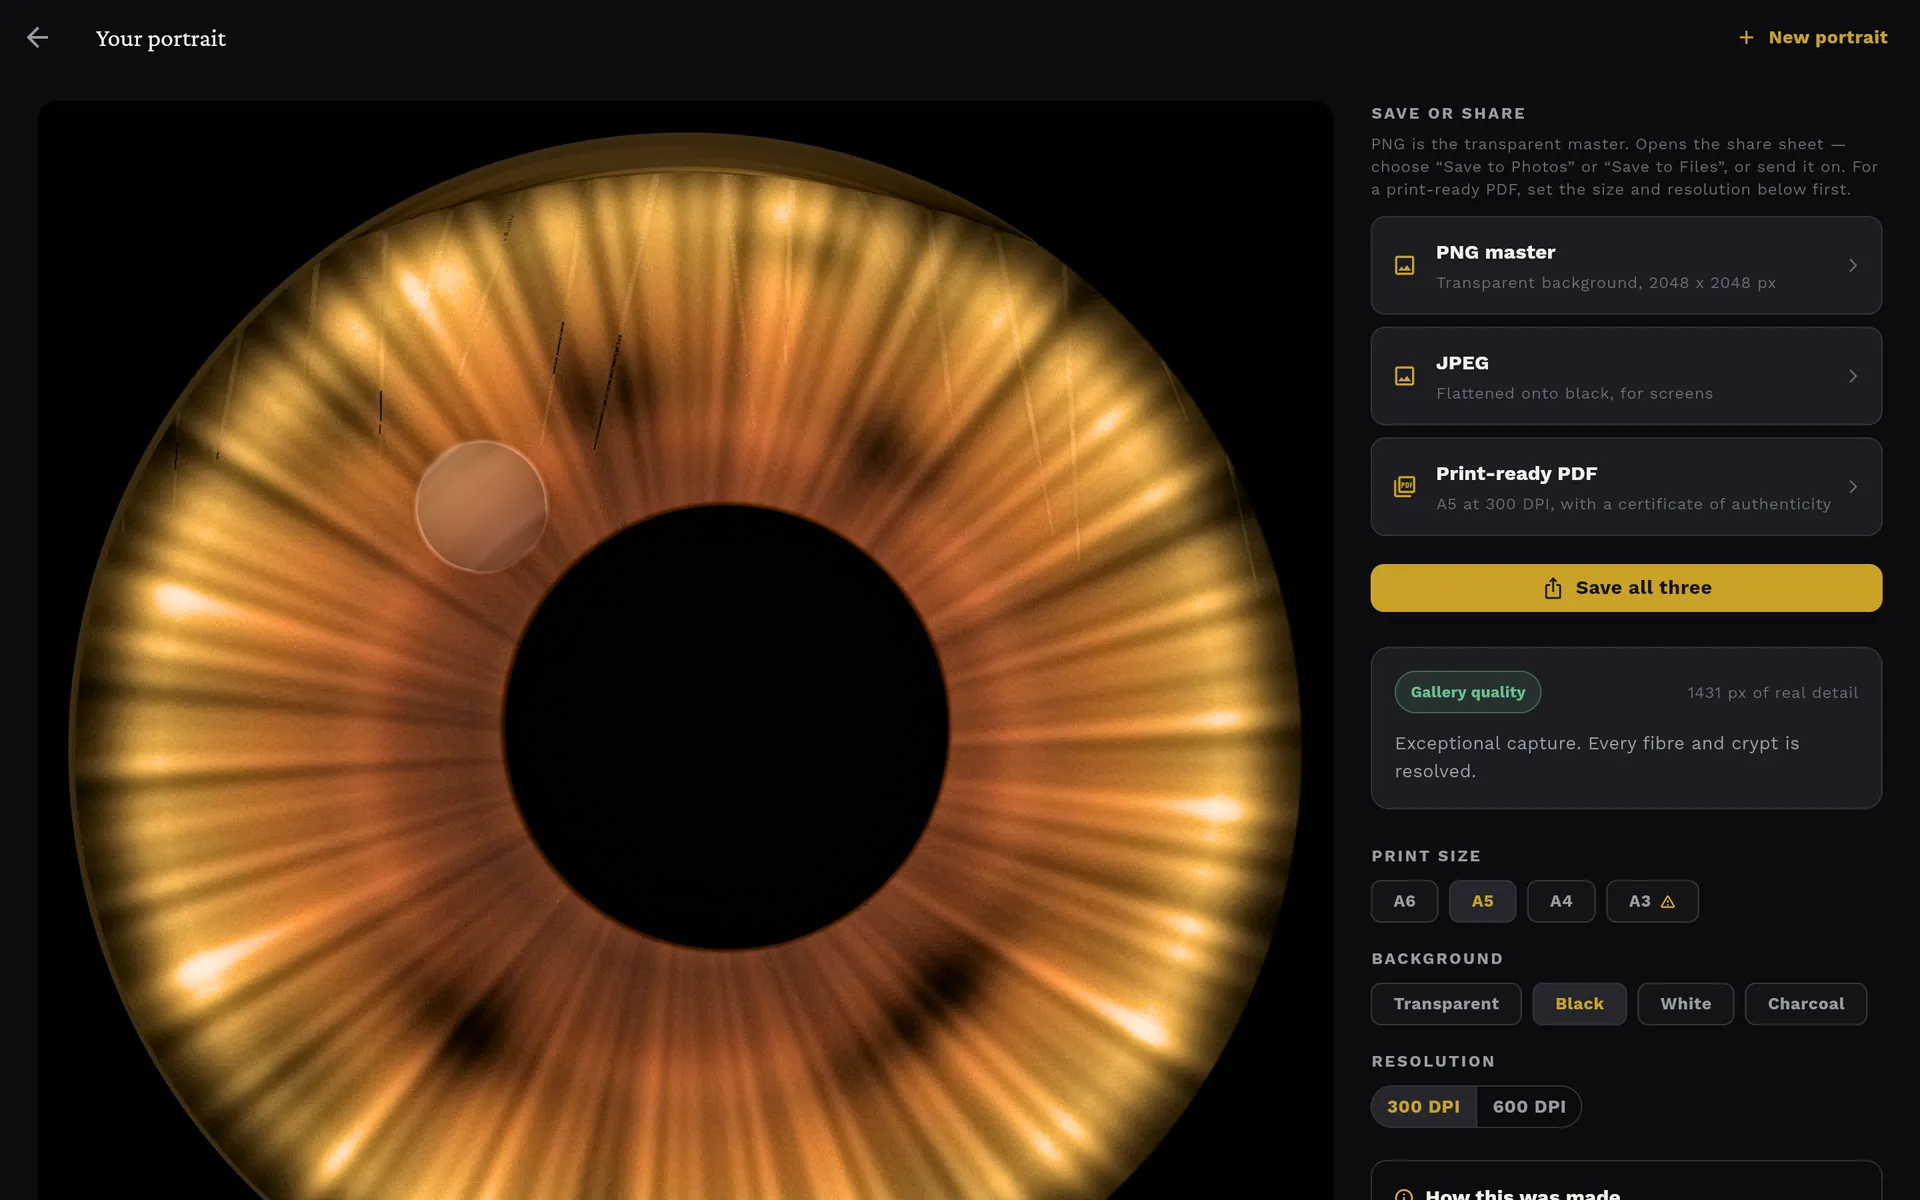Click the plus icon beside New portrait

1746,38
